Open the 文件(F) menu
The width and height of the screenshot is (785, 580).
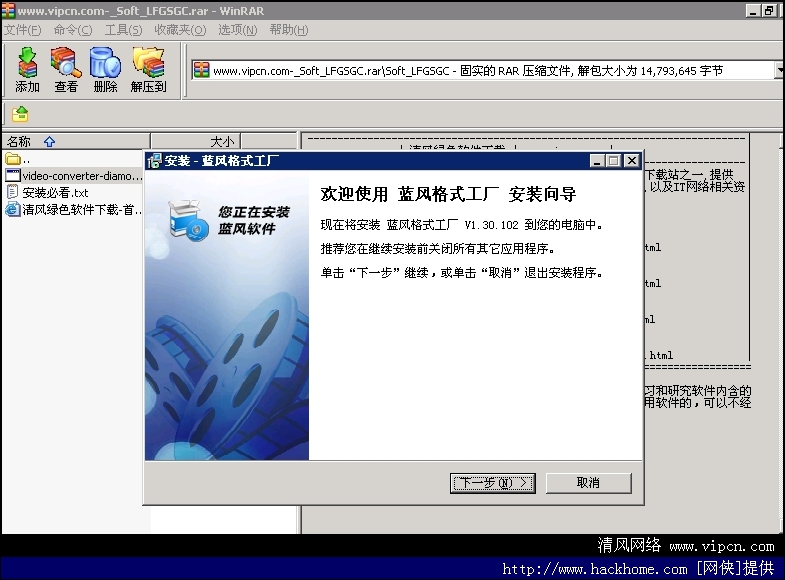[22, 30]
